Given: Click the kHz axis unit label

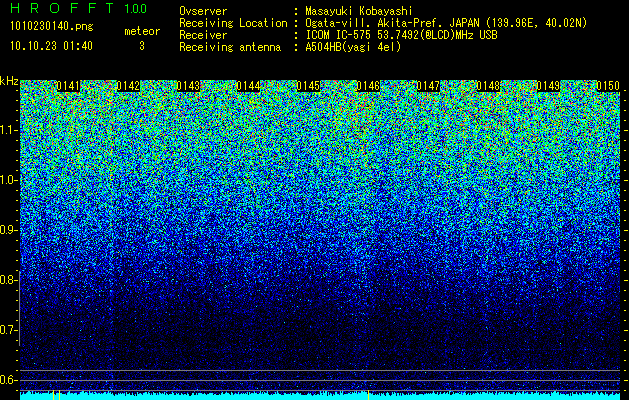Looking at the screenshot, I should click(9, 81).
